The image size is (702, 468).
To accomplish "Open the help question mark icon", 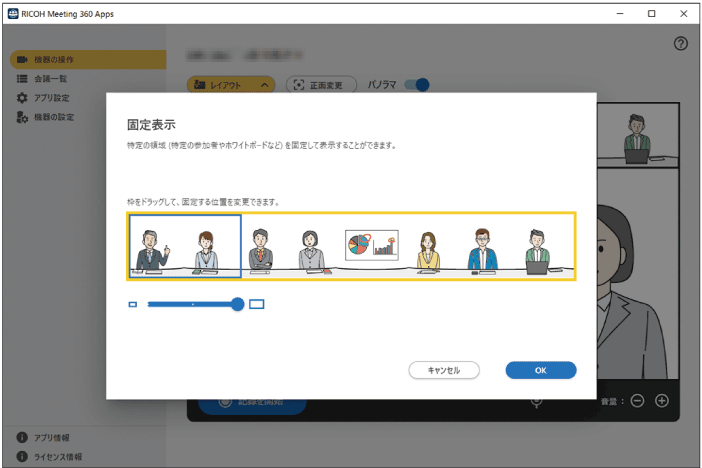I will tap(681, 43).
